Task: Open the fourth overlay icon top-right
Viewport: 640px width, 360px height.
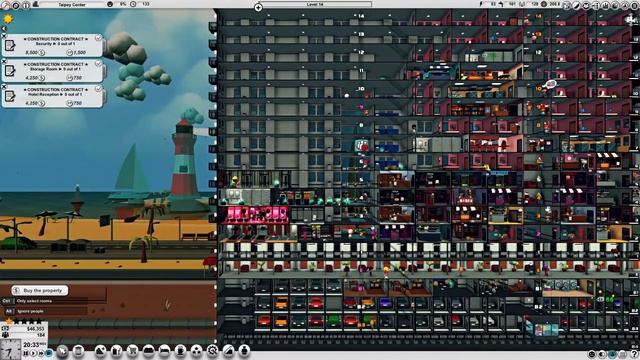Action: click(x=596, y=5)
